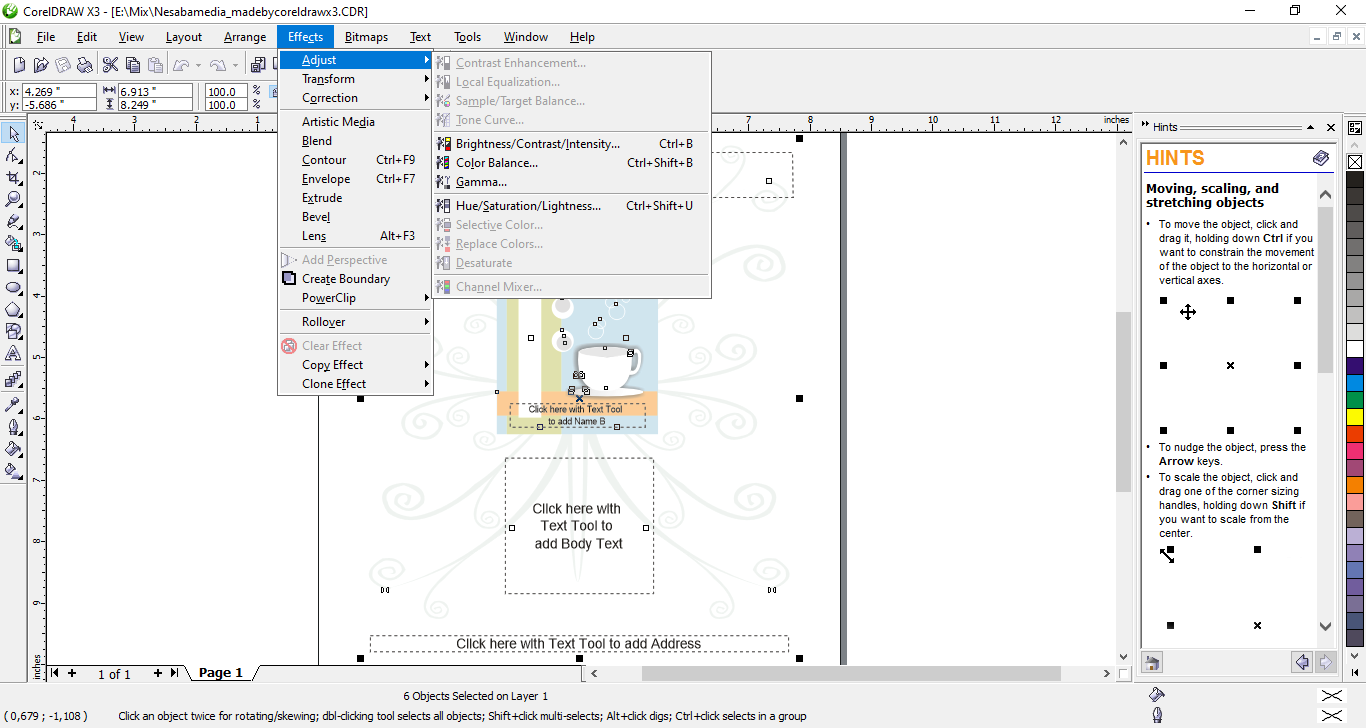Select the Eyedropper tool
Viewport: 1366px width, 728px height.
pyautogui.click(x=14, y=404)
